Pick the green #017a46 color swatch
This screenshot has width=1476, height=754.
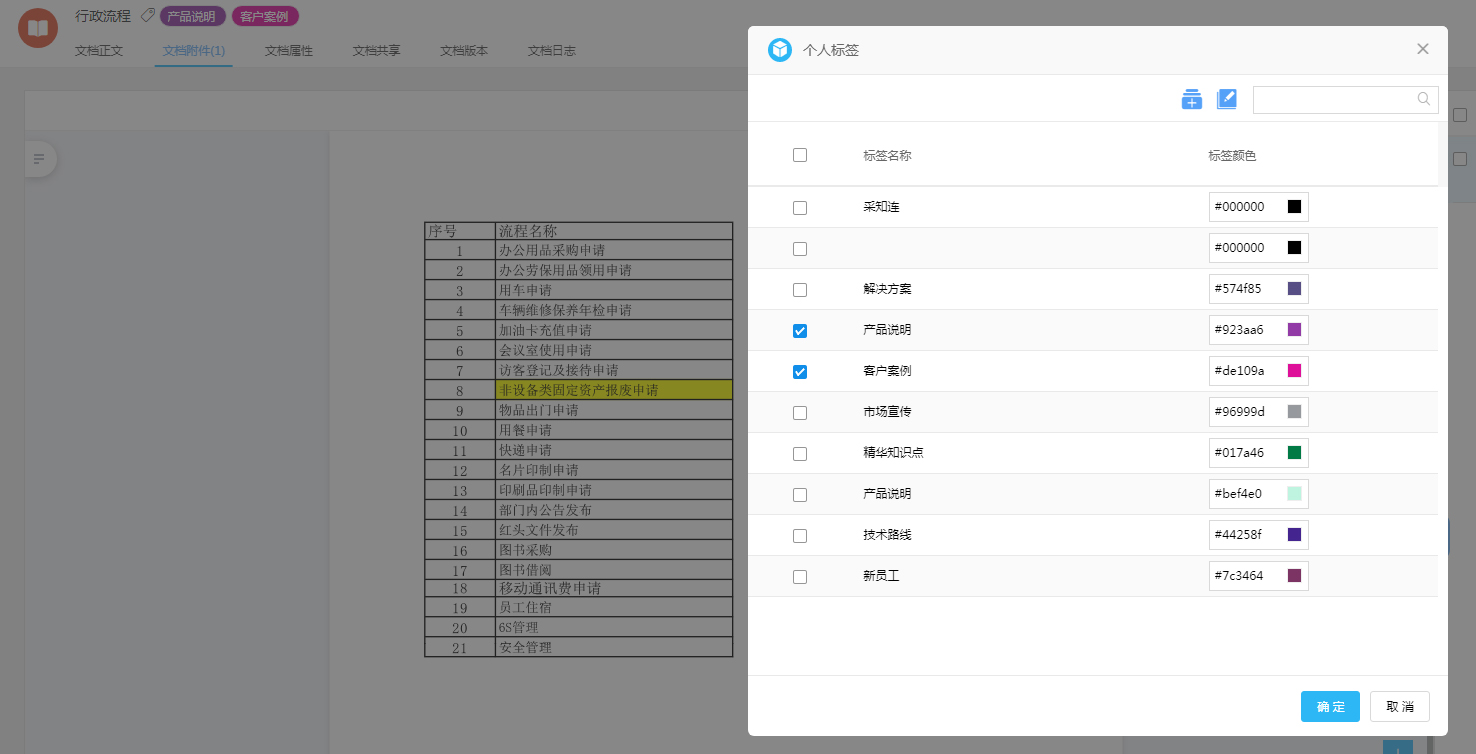click(x=1294, y=453)
